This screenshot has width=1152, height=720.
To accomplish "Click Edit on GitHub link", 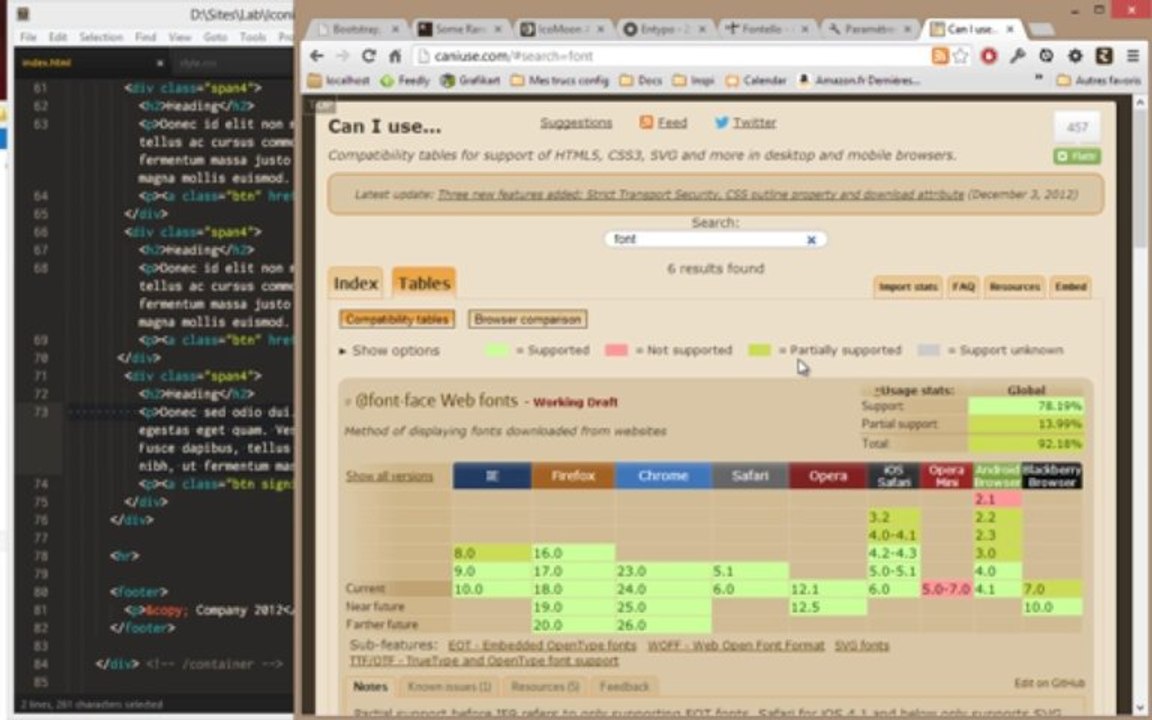I will [x=1049, y=683].
